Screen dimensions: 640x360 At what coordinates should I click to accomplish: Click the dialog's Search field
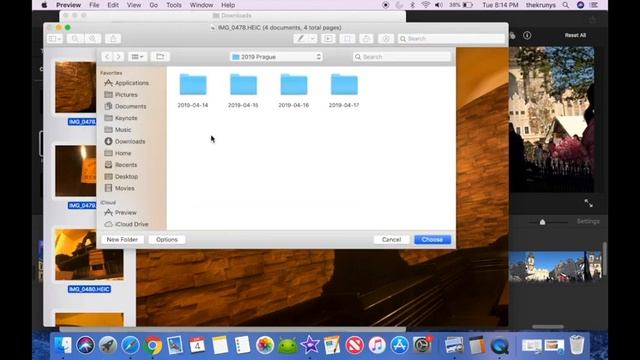(402, 57)
